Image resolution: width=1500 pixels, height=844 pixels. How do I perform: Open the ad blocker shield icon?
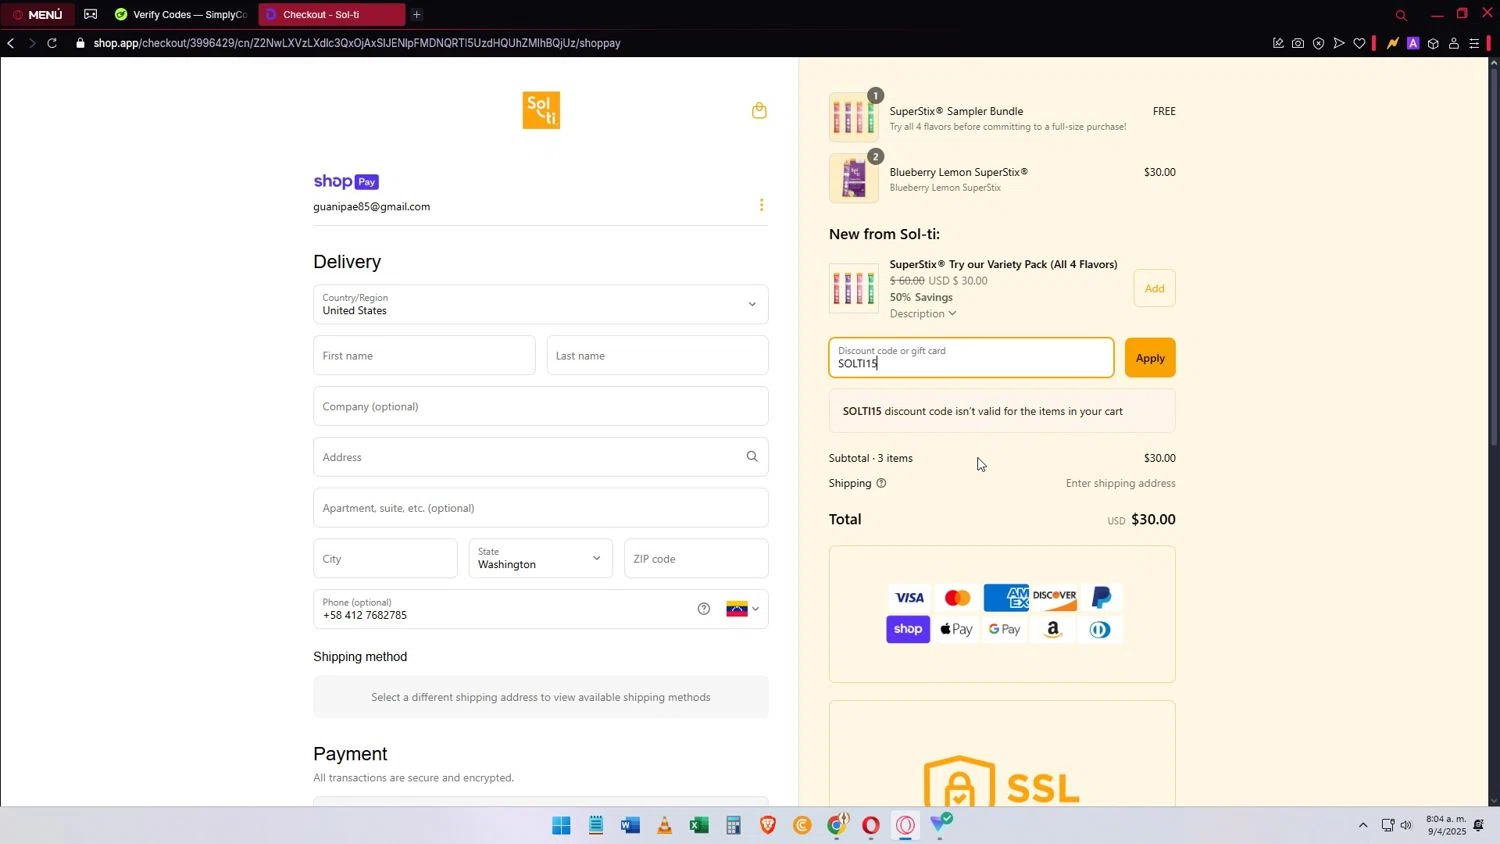1318,43
